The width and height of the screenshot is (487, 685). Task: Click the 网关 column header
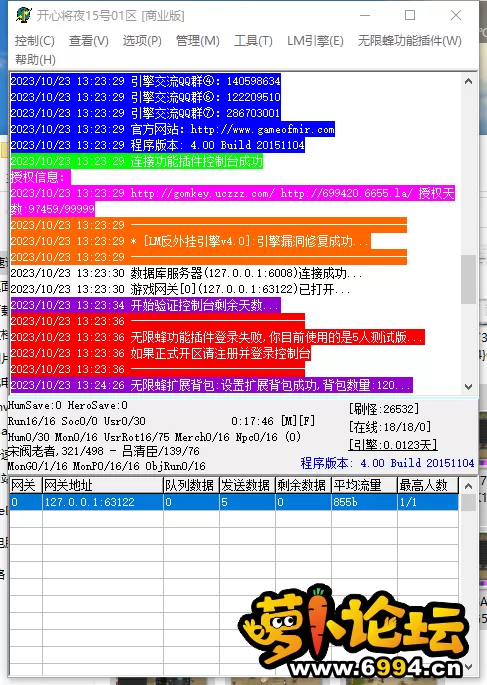25,485
